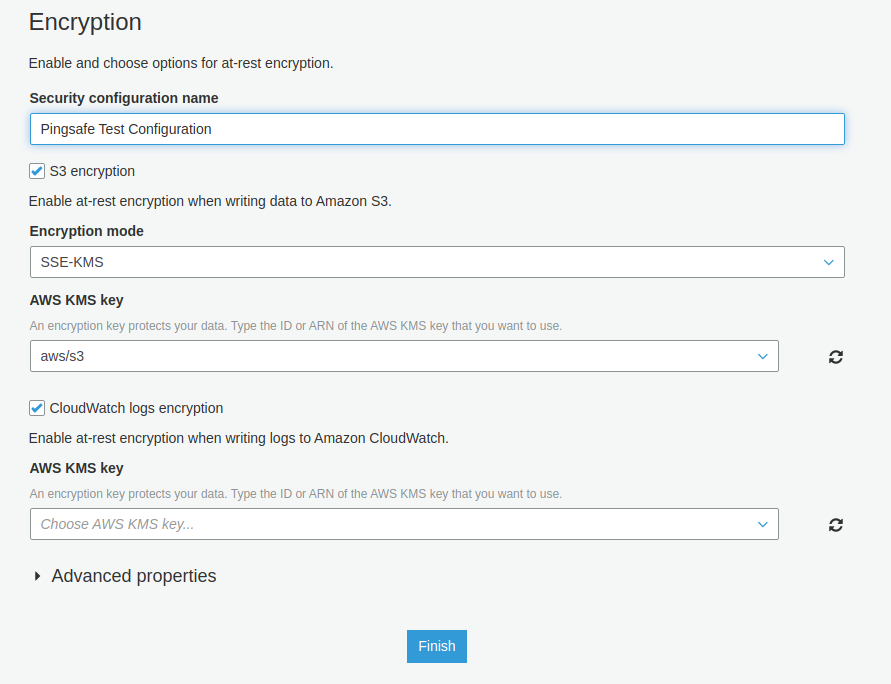Refresh the S3 AWS KMS key list
This screenshot has height=684, width=891.
pos(836,357)
